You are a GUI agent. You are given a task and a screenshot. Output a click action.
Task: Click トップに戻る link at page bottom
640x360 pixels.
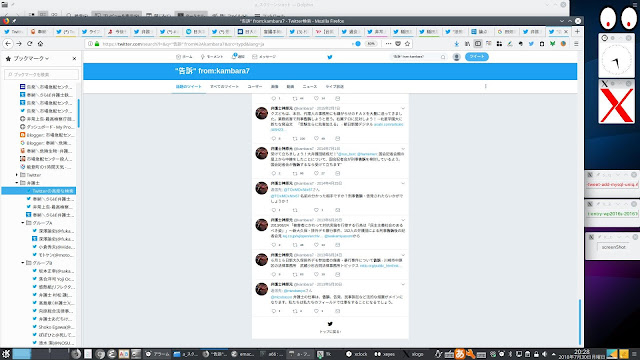coord(330,331)
